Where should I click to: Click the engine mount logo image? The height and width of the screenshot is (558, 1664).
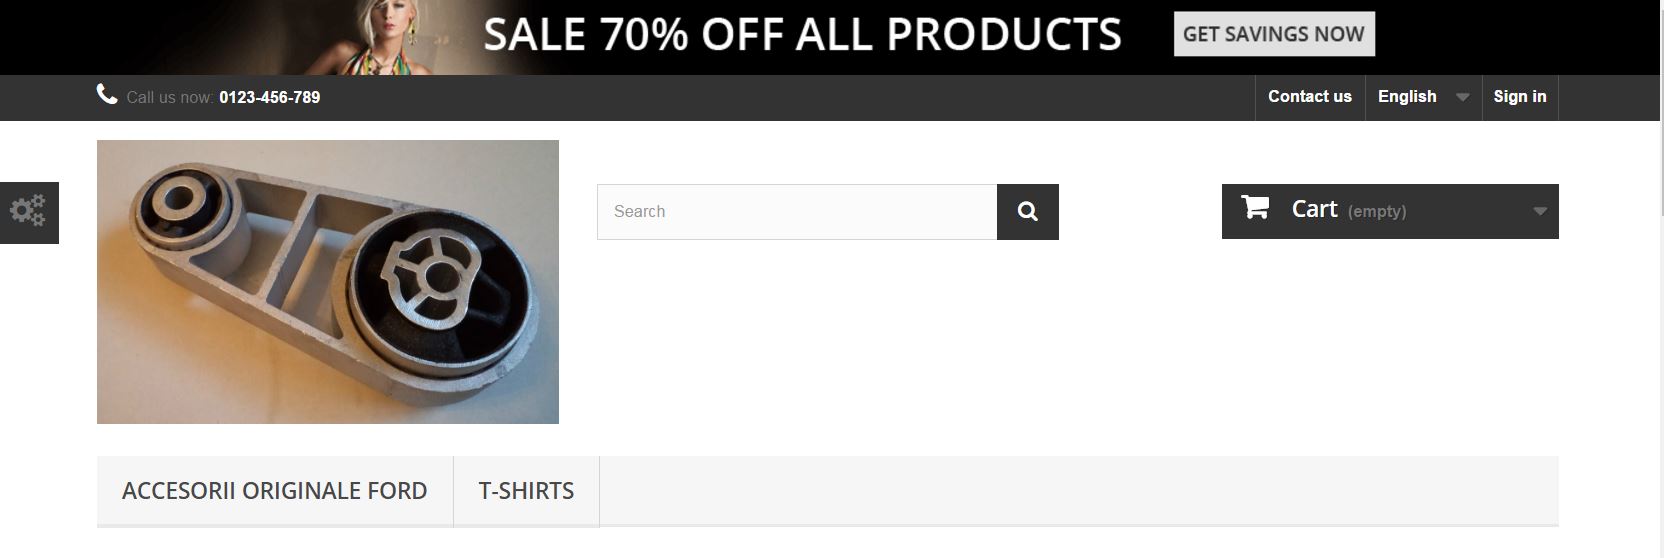[x=328, y=282]
